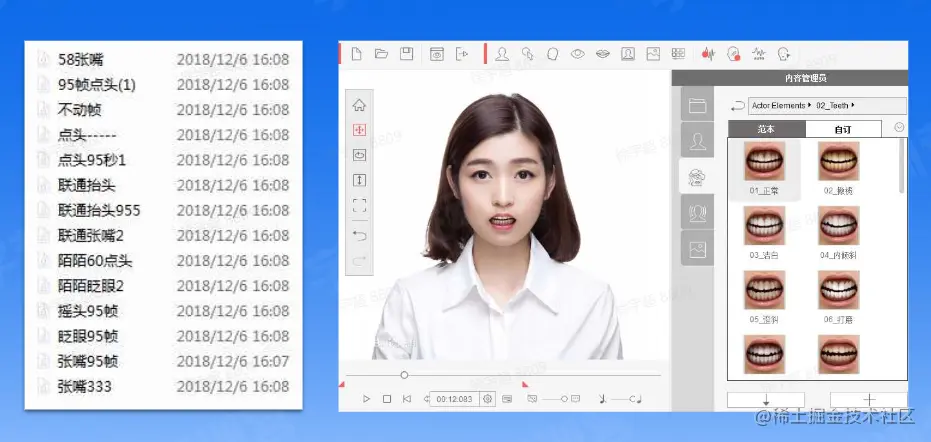
Task: Show the timeline panel icon
Action: [x=507, y=399]
